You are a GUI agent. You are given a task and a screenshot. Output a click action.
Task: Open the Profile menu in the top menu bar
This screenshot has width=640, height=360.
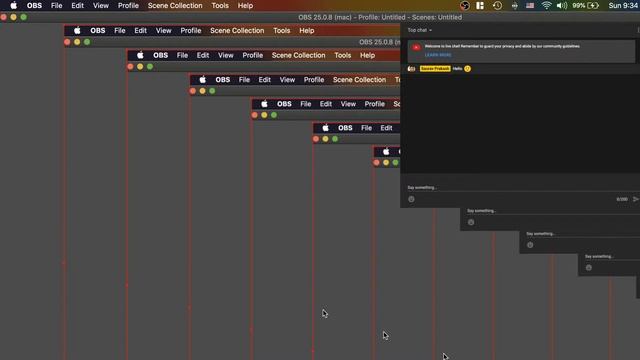point(128,6)
